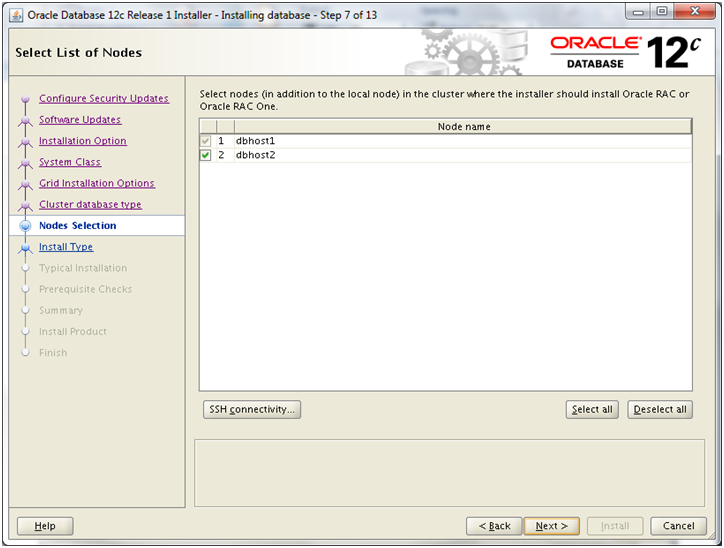Open the Configure Security Updates step
The image size is (724, 548).
coord(104,98)
